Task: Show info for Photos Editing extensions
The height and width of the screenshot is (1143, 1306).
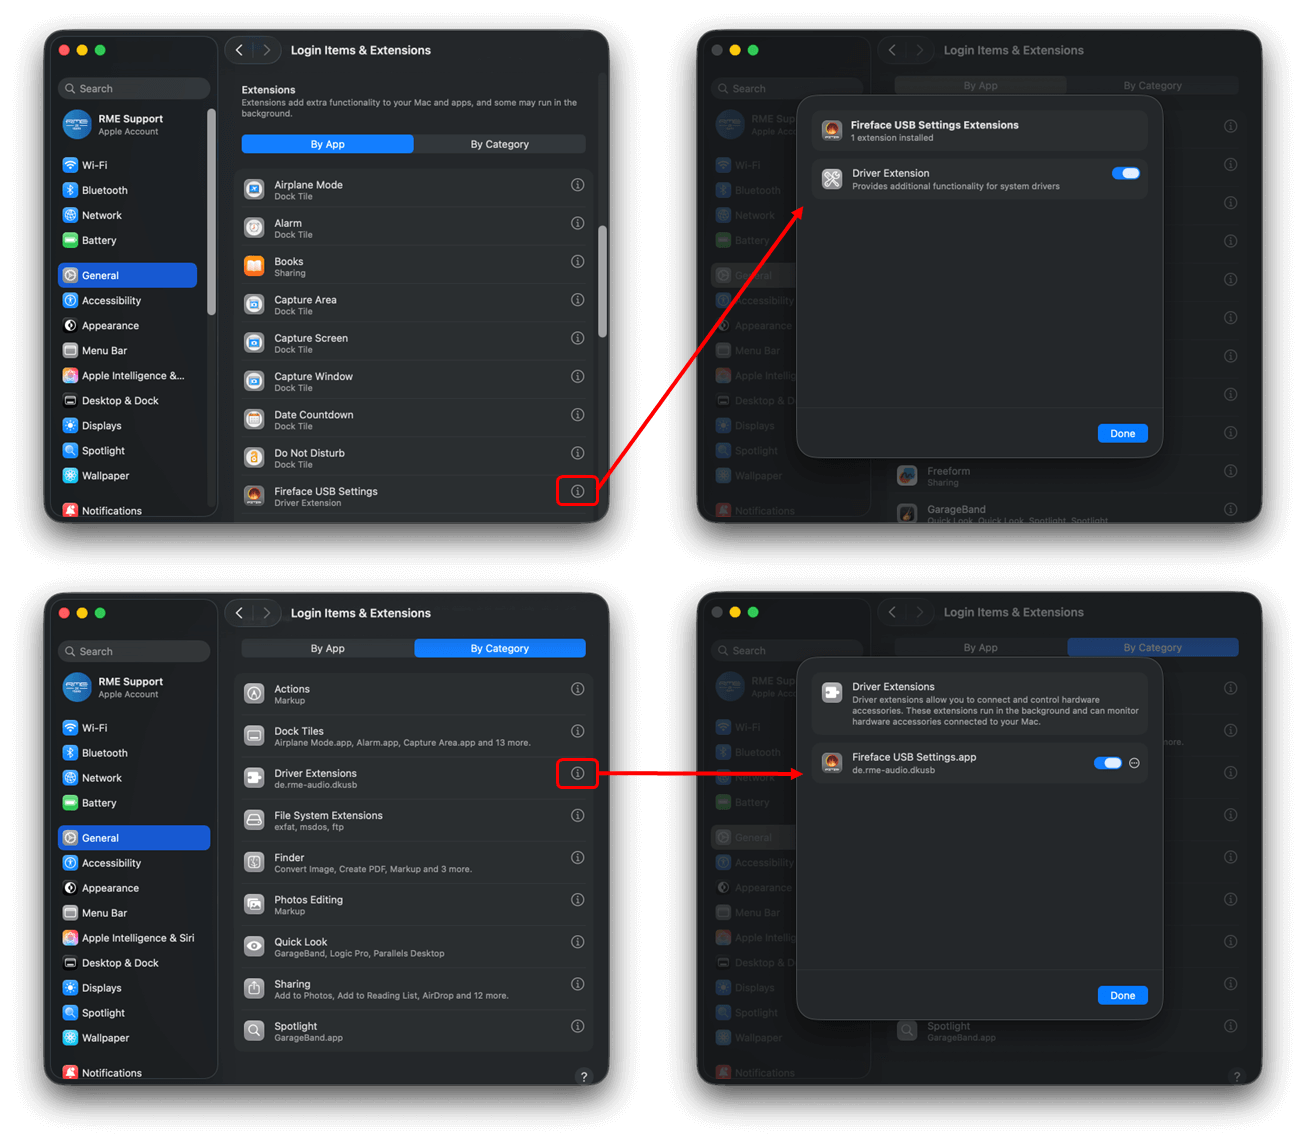Action: (x=577, y=900)
